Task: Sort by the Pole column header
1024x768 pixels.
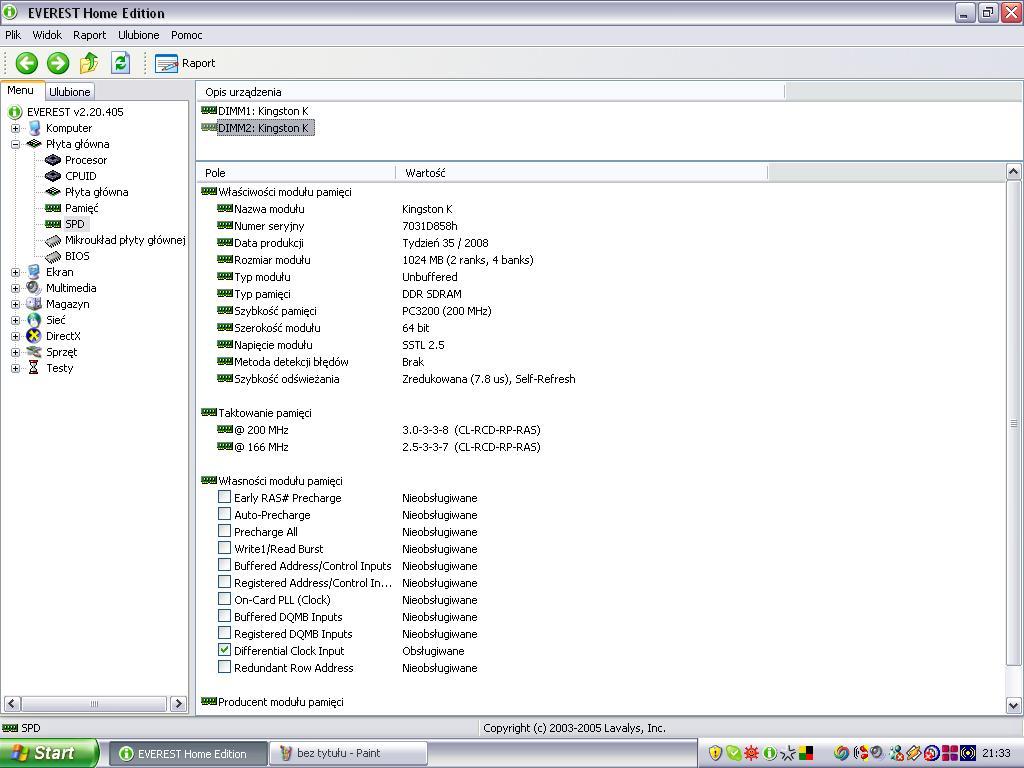Action: (296, 172)
